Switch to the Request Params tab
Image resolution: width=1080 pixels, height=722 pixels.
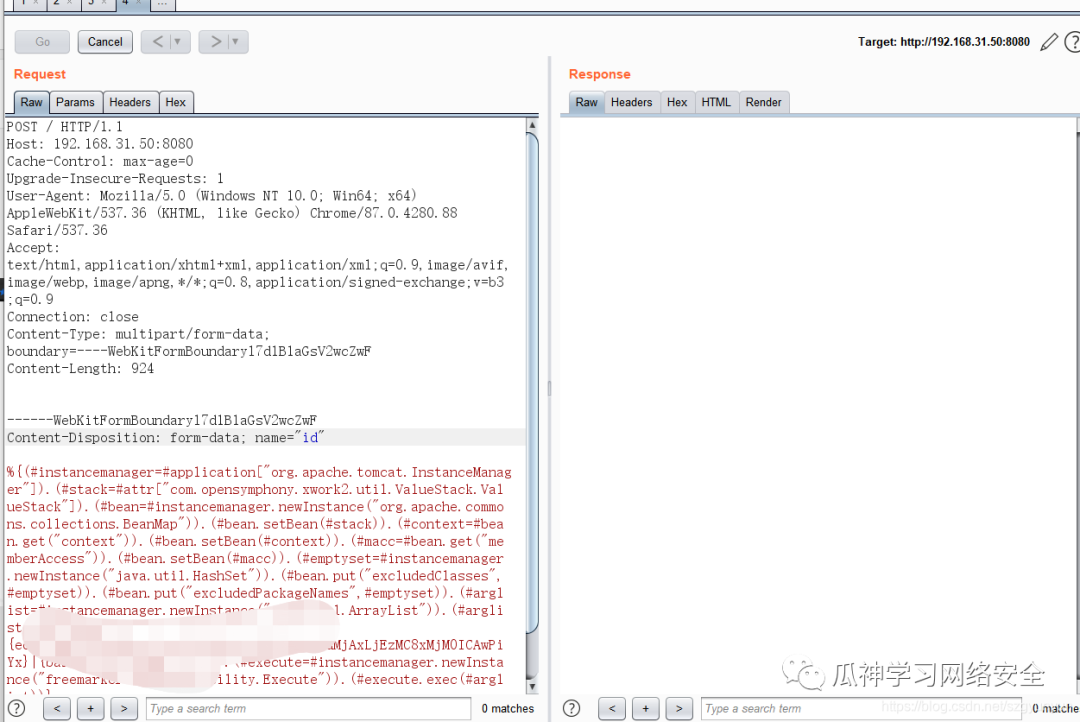[75, 102]
